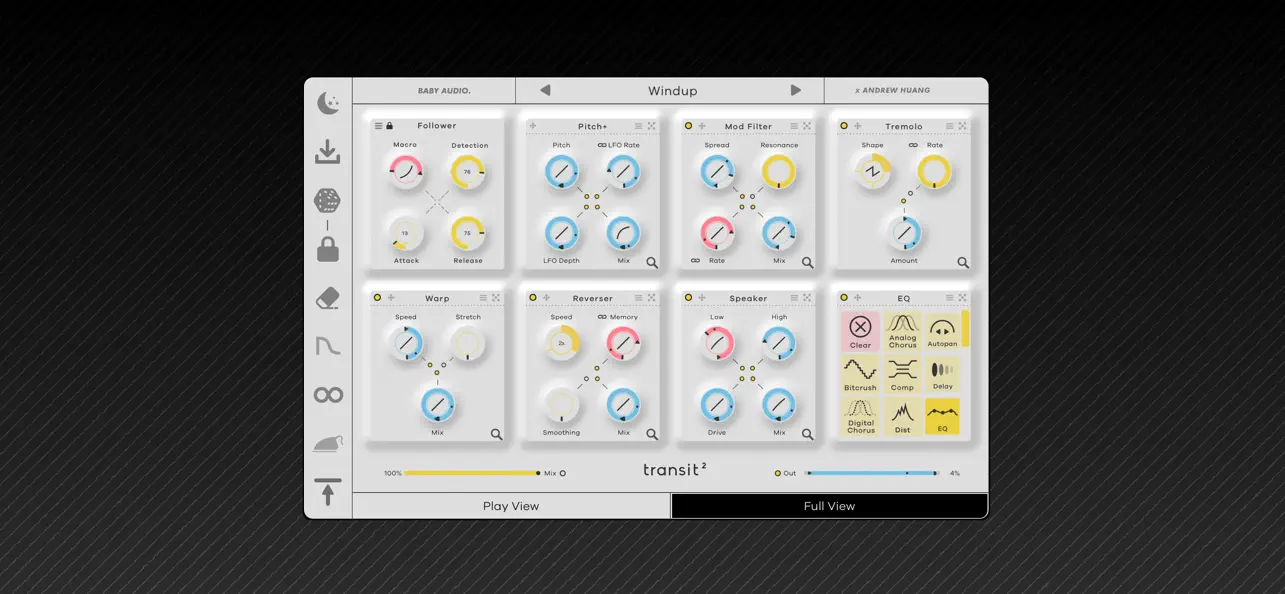This screenshot has height=594, width=1285.
Task: Click the Pitch knob in the Pitch+ module
Action: [561, 171]
